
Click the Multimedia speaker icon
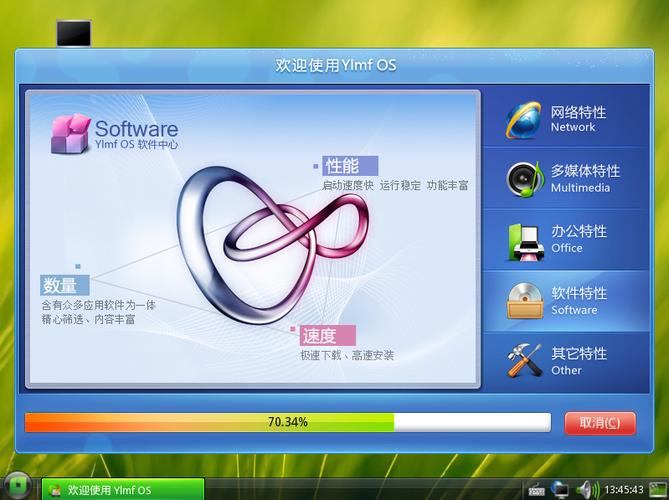pyautogui.click(x=525, y=179)
